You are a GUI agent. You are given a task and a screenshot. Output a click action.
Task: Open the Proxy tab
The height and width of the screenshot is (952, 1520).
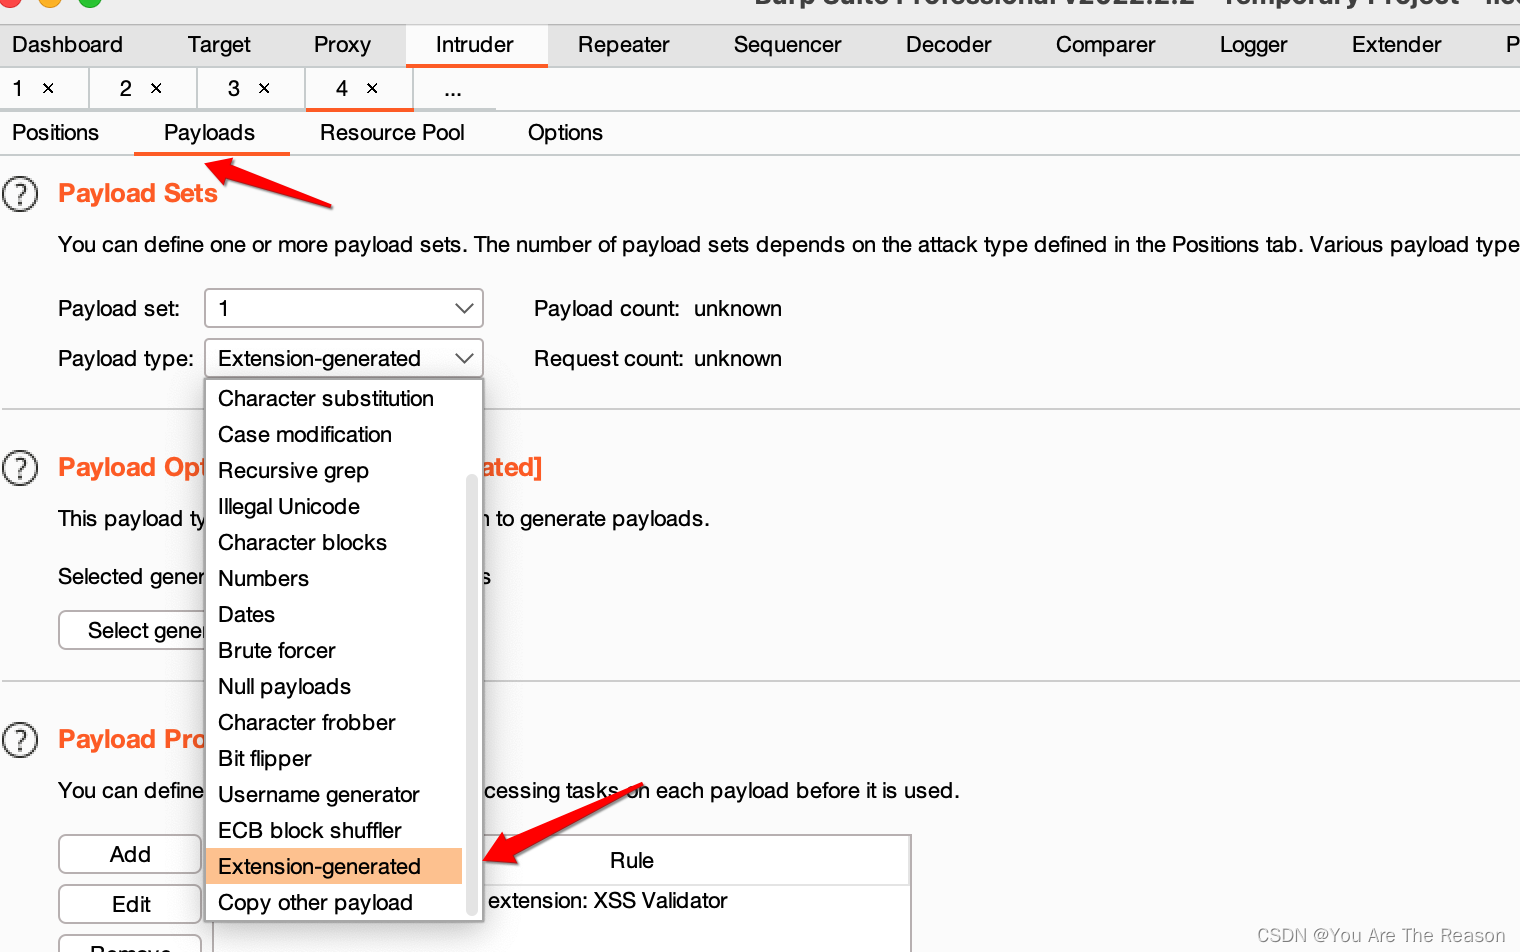point(342,45)
